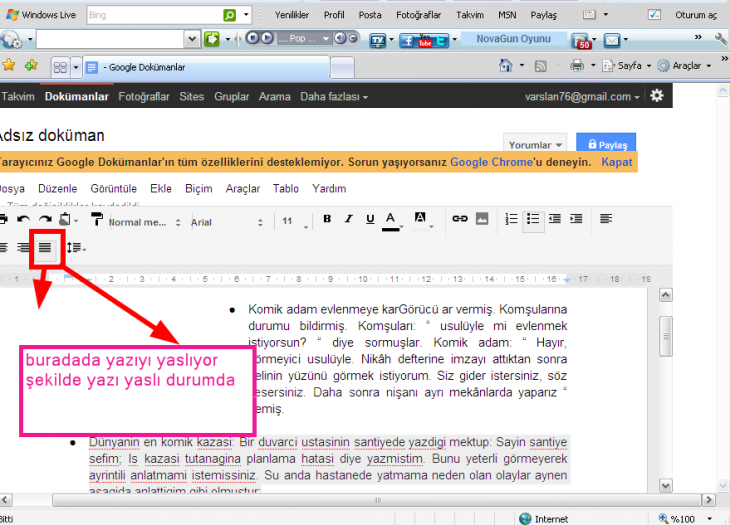
Task: Toggle underline formatting in the toolbar
Action: click(370, 219)
